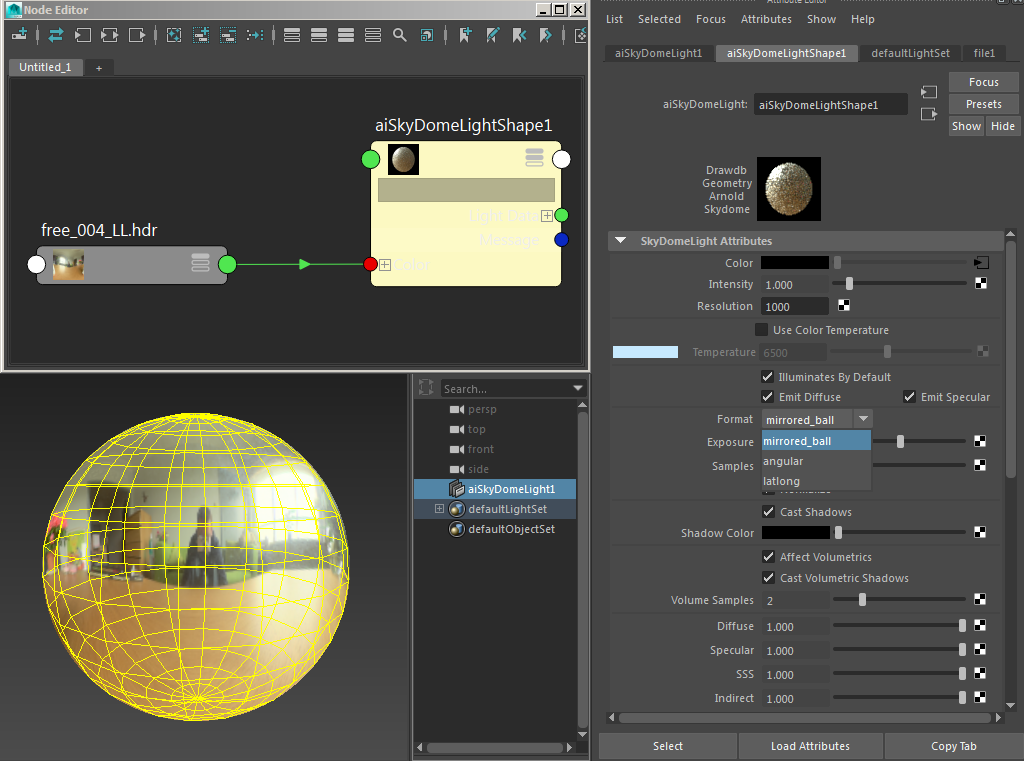This screenshot has width=1024, height=761.
Task: Click the Resolution map checker button
Action: (844, 306)
